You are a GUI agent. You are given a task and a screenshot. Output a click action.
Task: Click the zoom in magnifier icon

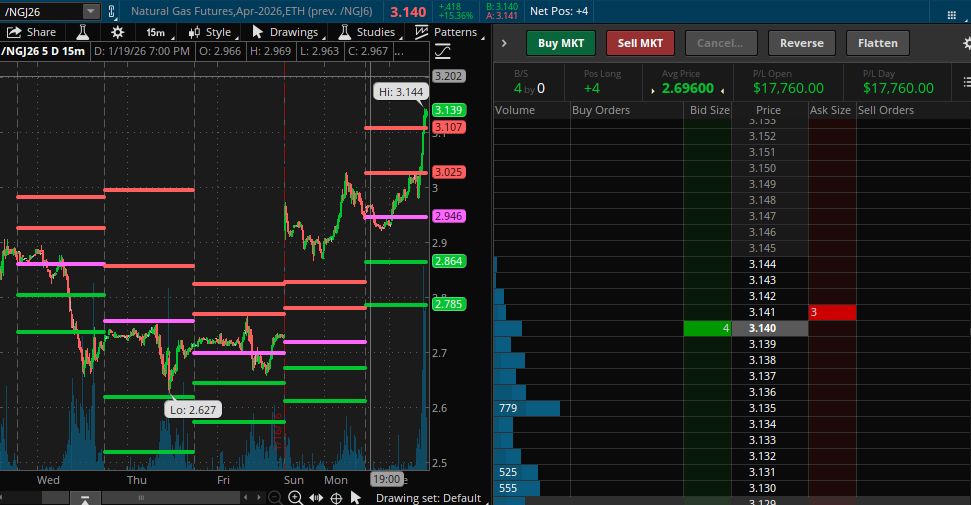[297, 497]
